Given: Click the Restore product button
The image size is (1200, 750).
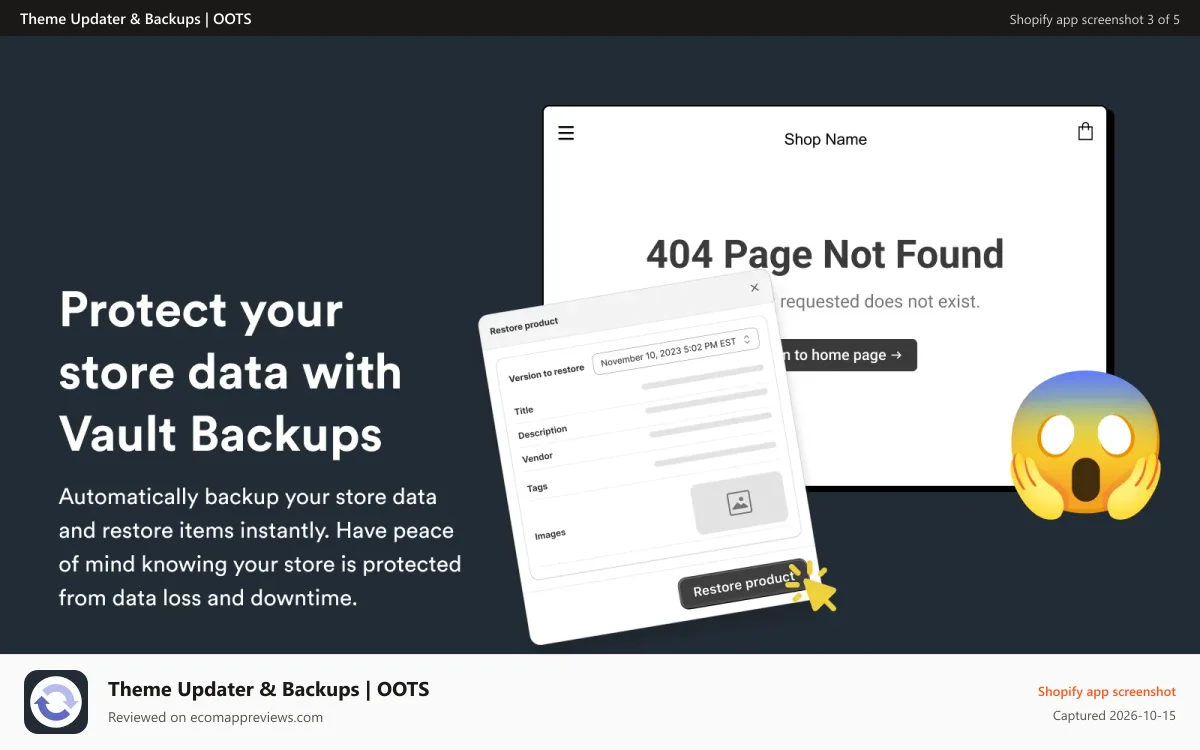Looking at the screenshot, I should point(743,583).
